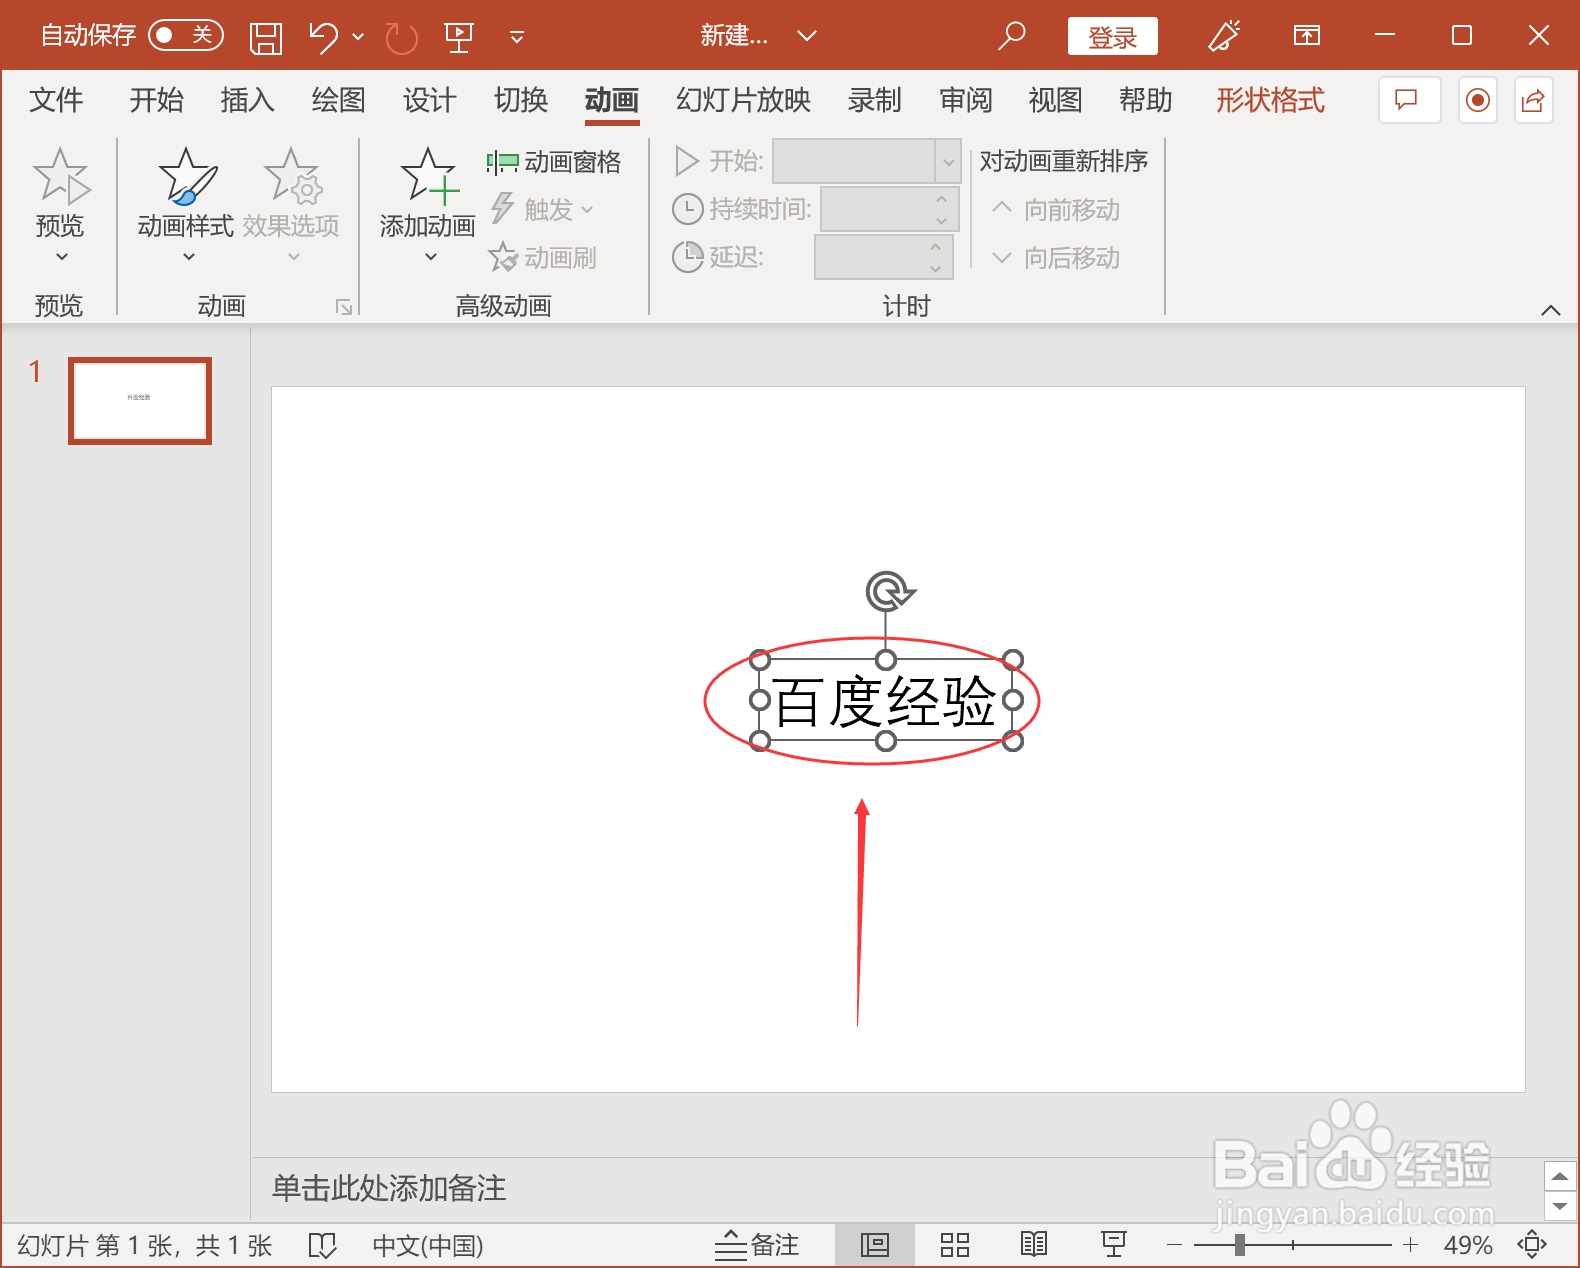Redo the last action

click(401, 38)
